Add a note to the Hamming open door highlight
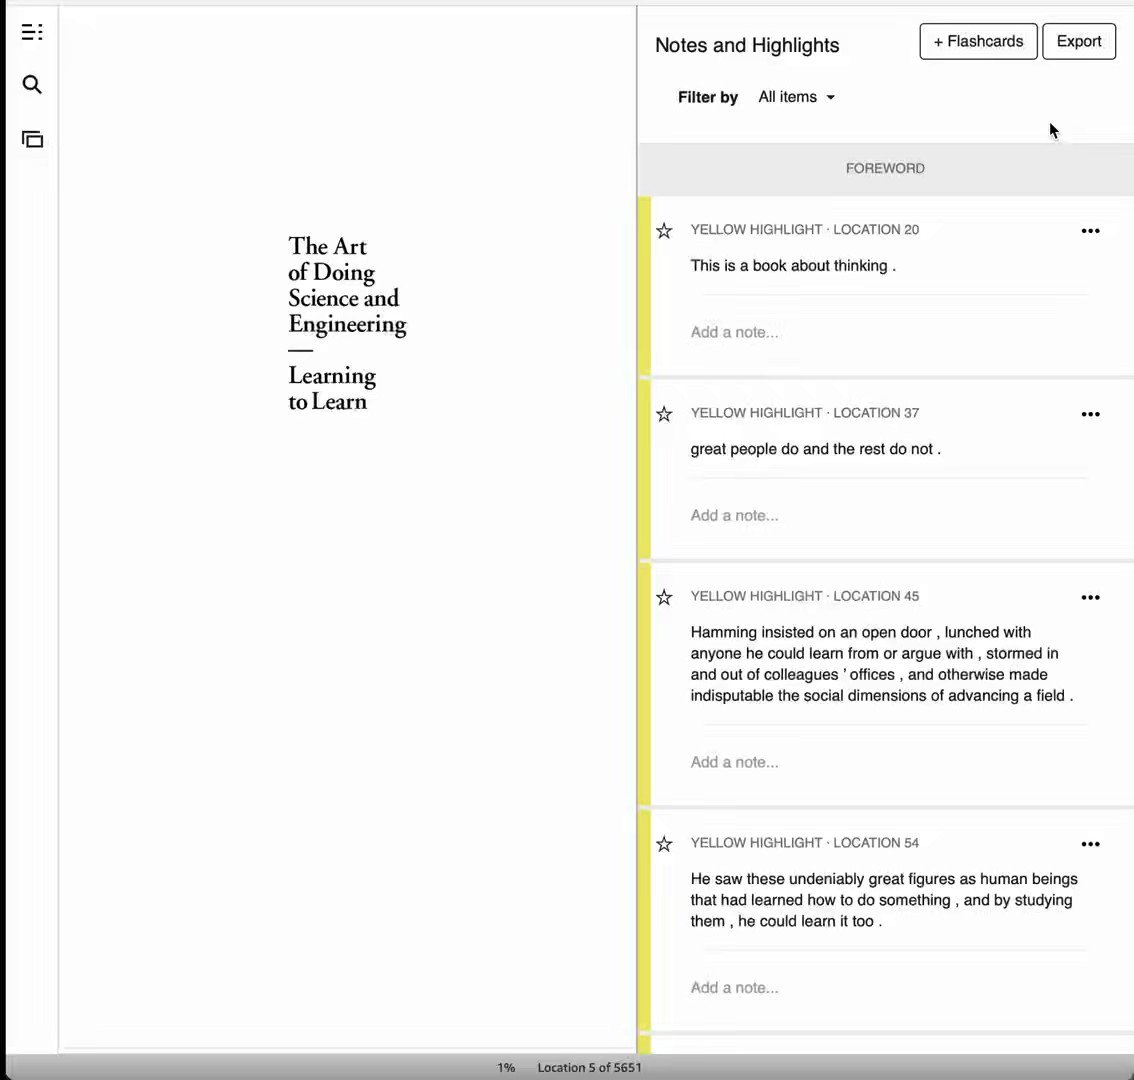The height and width of the screenshot is (1080, 1134). [x=734, y=761]
